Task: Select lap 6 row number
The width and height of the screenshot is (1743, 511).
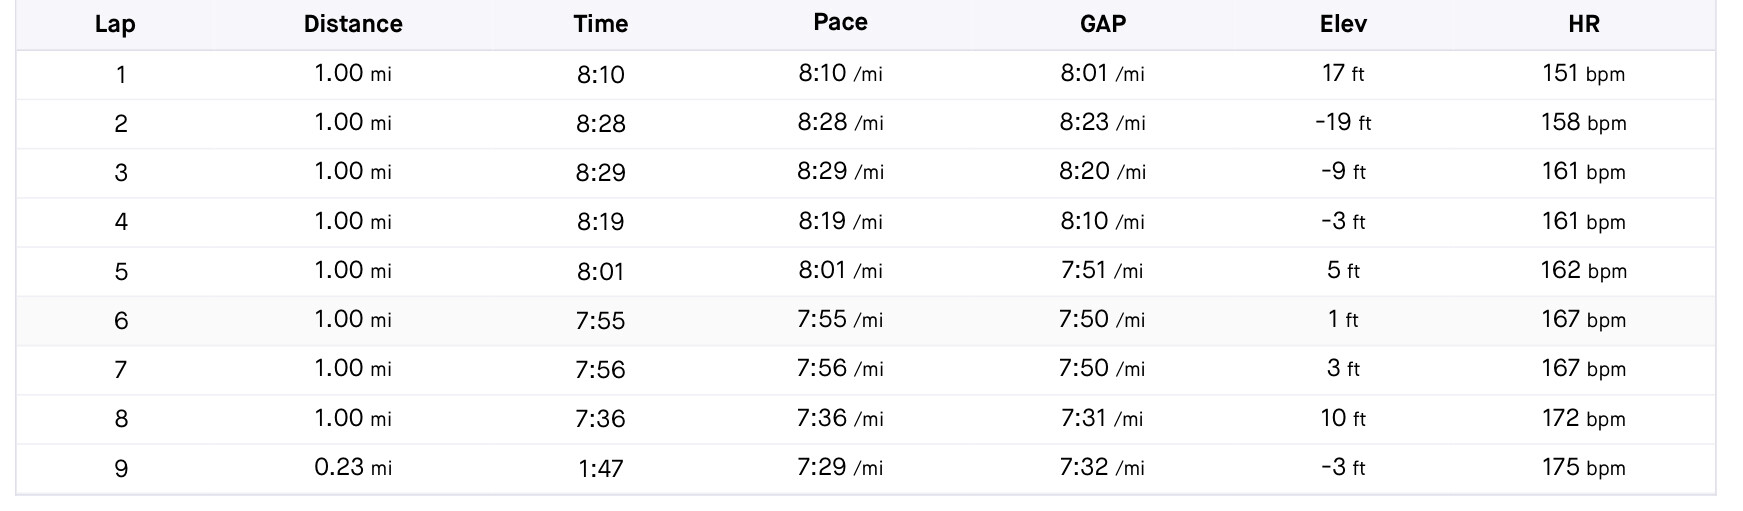Action: pyautogui.click(x=121, y=321)
